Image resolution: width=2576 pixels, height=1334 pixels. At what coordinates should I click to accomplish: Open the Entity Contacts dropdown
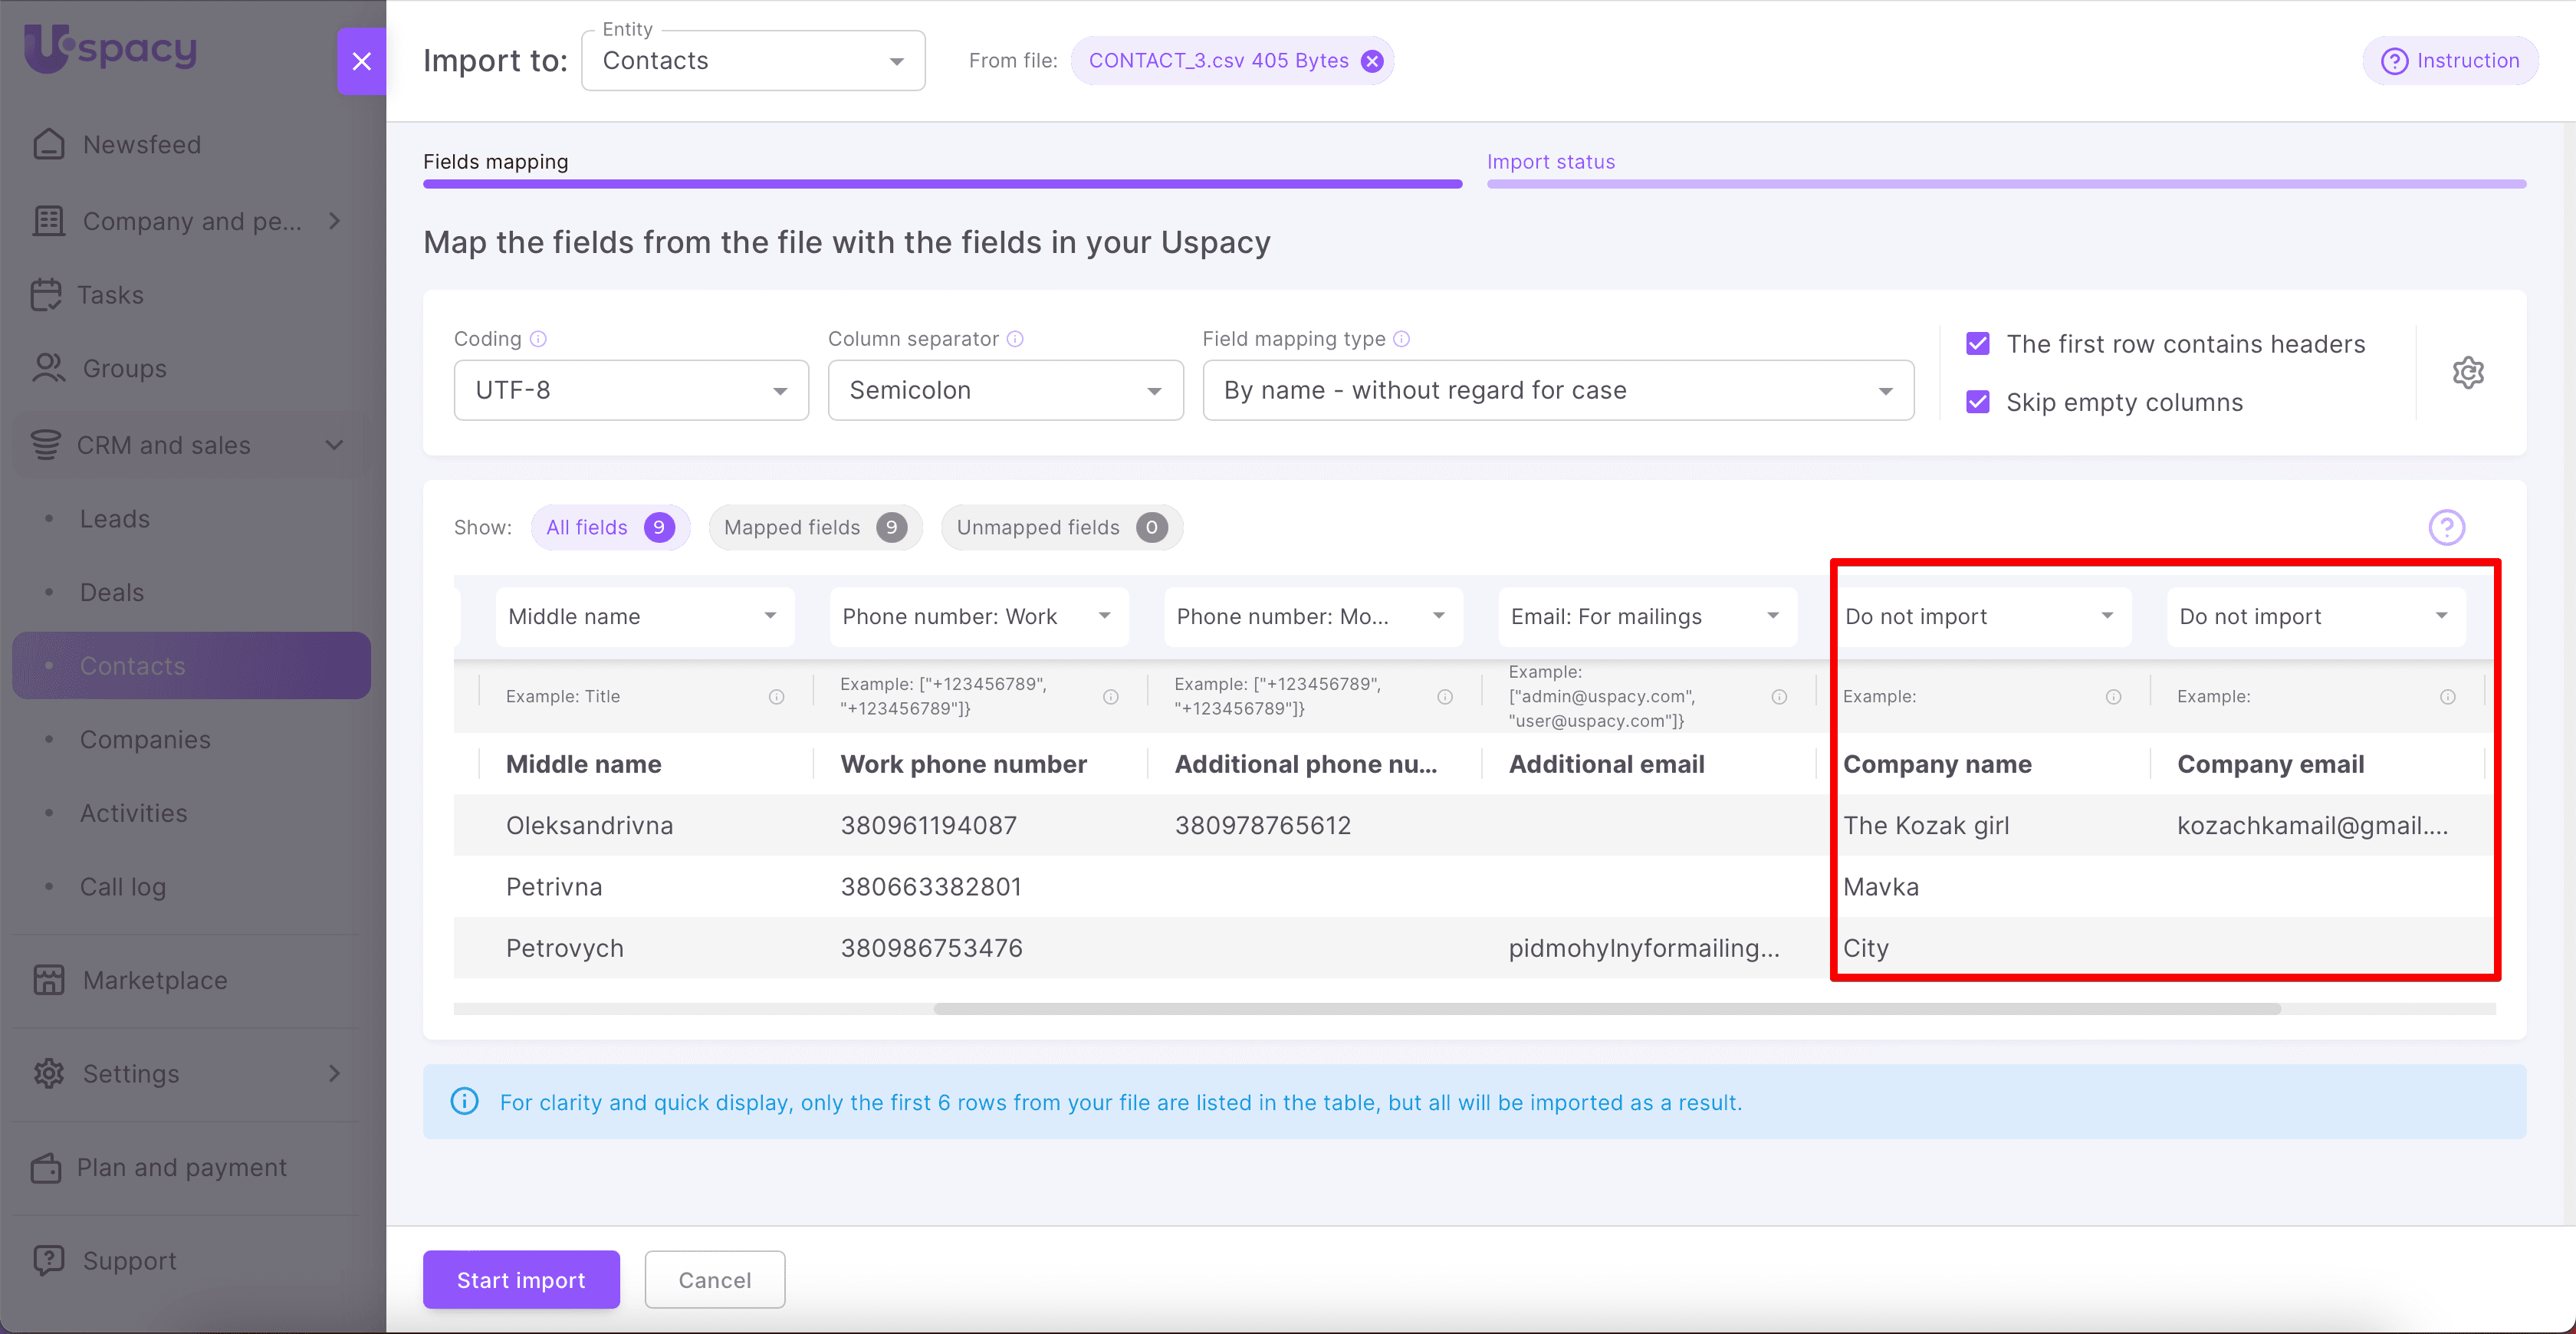(x=753, y=61)
